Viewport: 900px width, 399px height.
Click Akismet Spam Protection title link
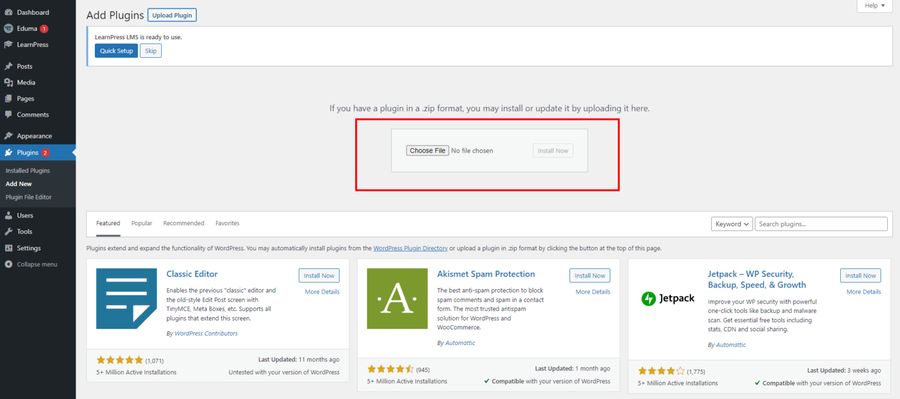(486, 274)
